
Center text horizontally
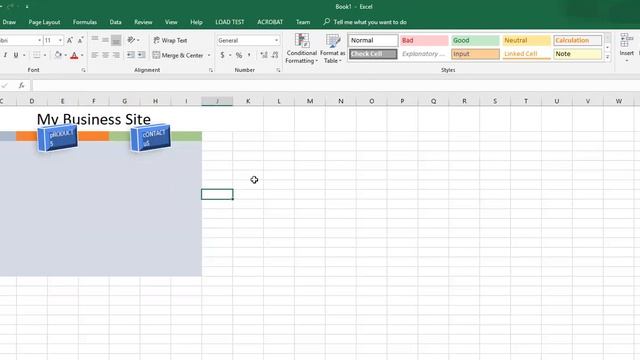(105, 55)
